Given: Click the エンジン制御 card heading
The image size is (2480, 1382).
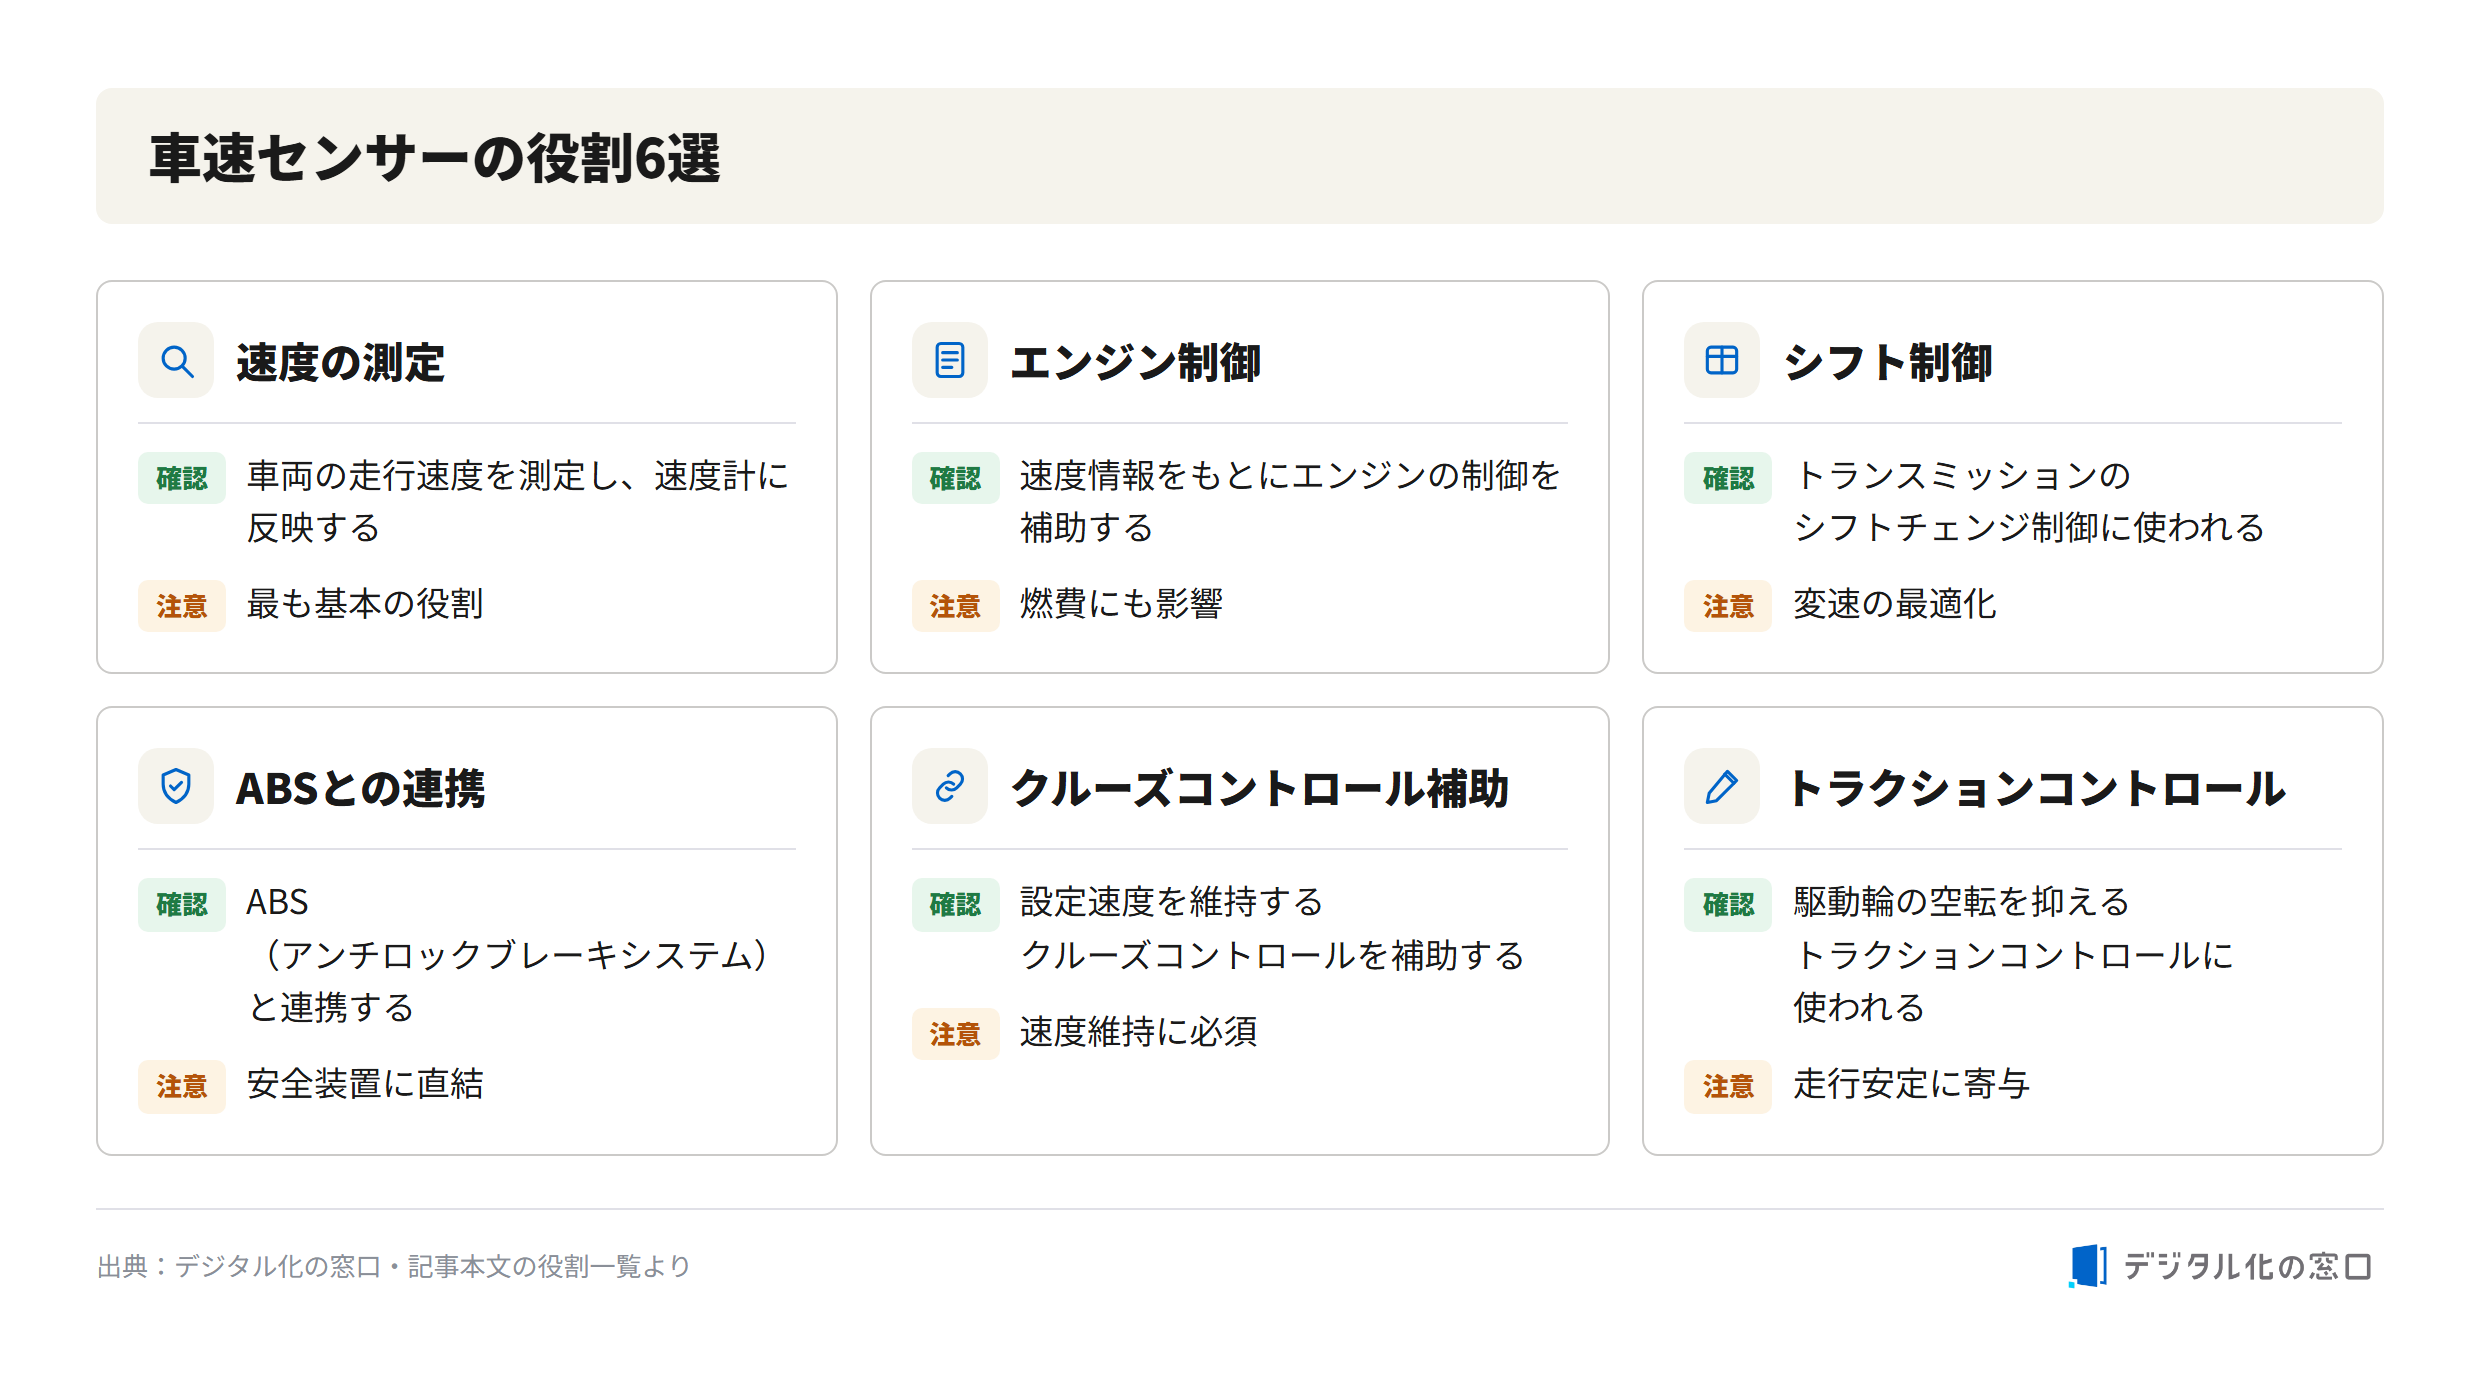Looking at the screenshot, I should coord(1136,362).
